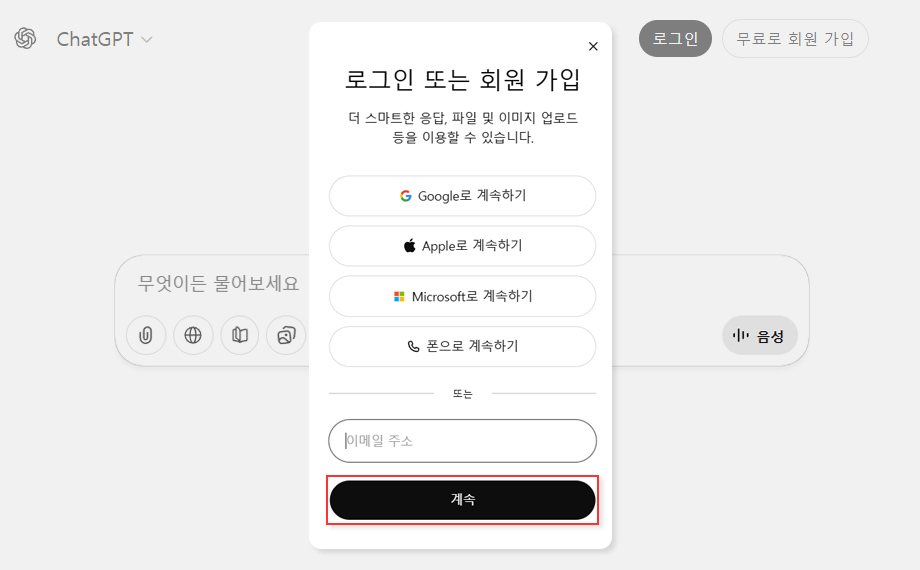Select Apple로 계속하기 option
Viewport: 920px width, 570px height.
(462, 246)
